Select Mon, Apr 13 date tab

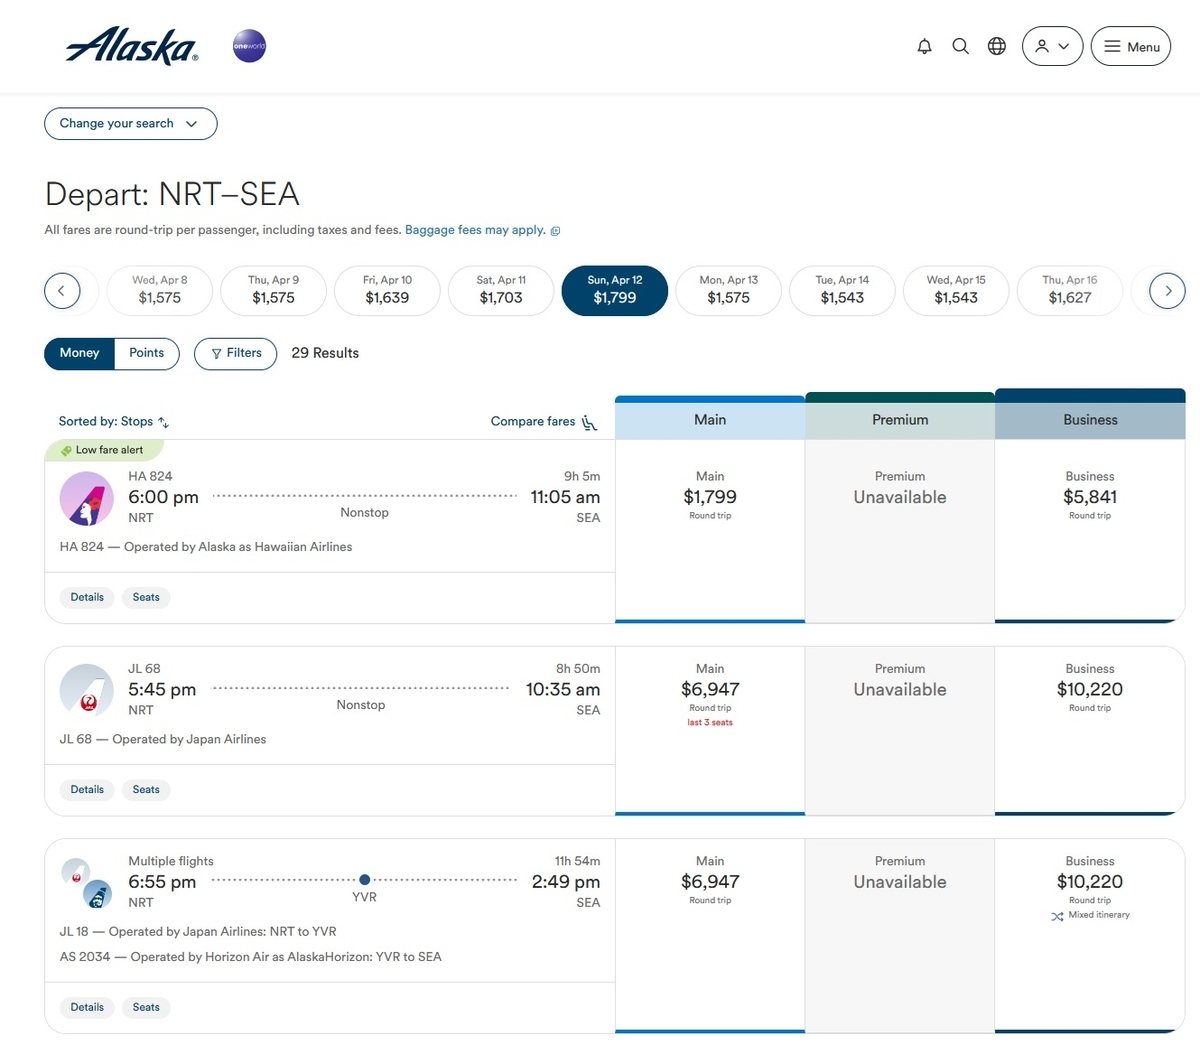(729, 290)
